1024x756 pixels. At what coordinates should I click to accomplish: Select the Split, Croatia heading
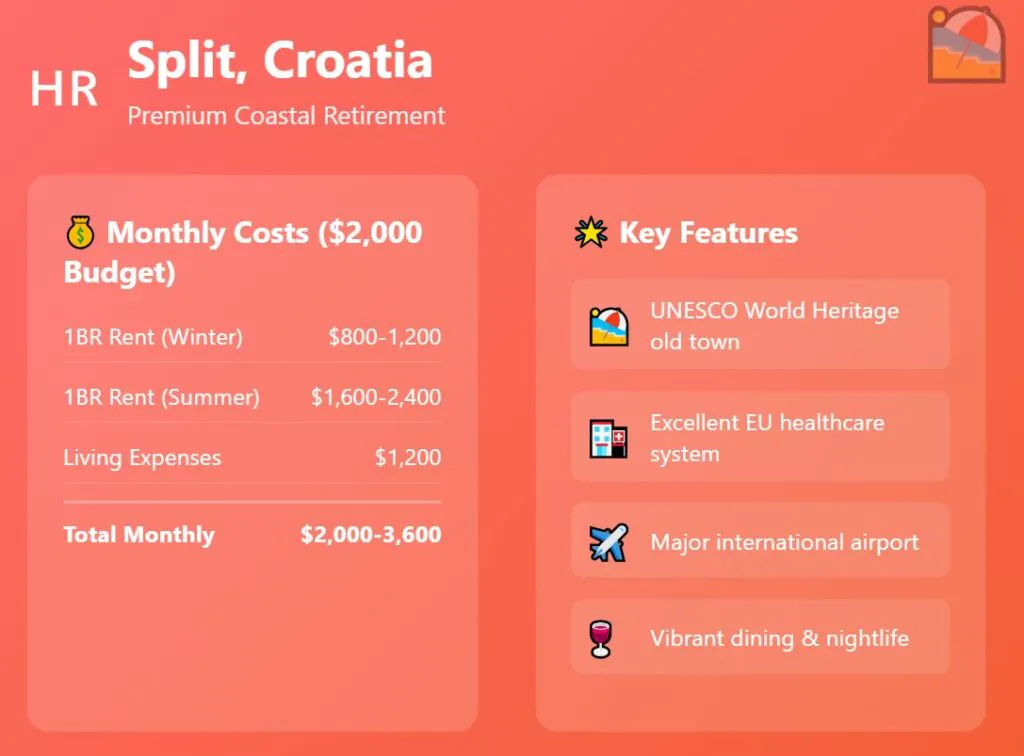click(x=280, y=60)
